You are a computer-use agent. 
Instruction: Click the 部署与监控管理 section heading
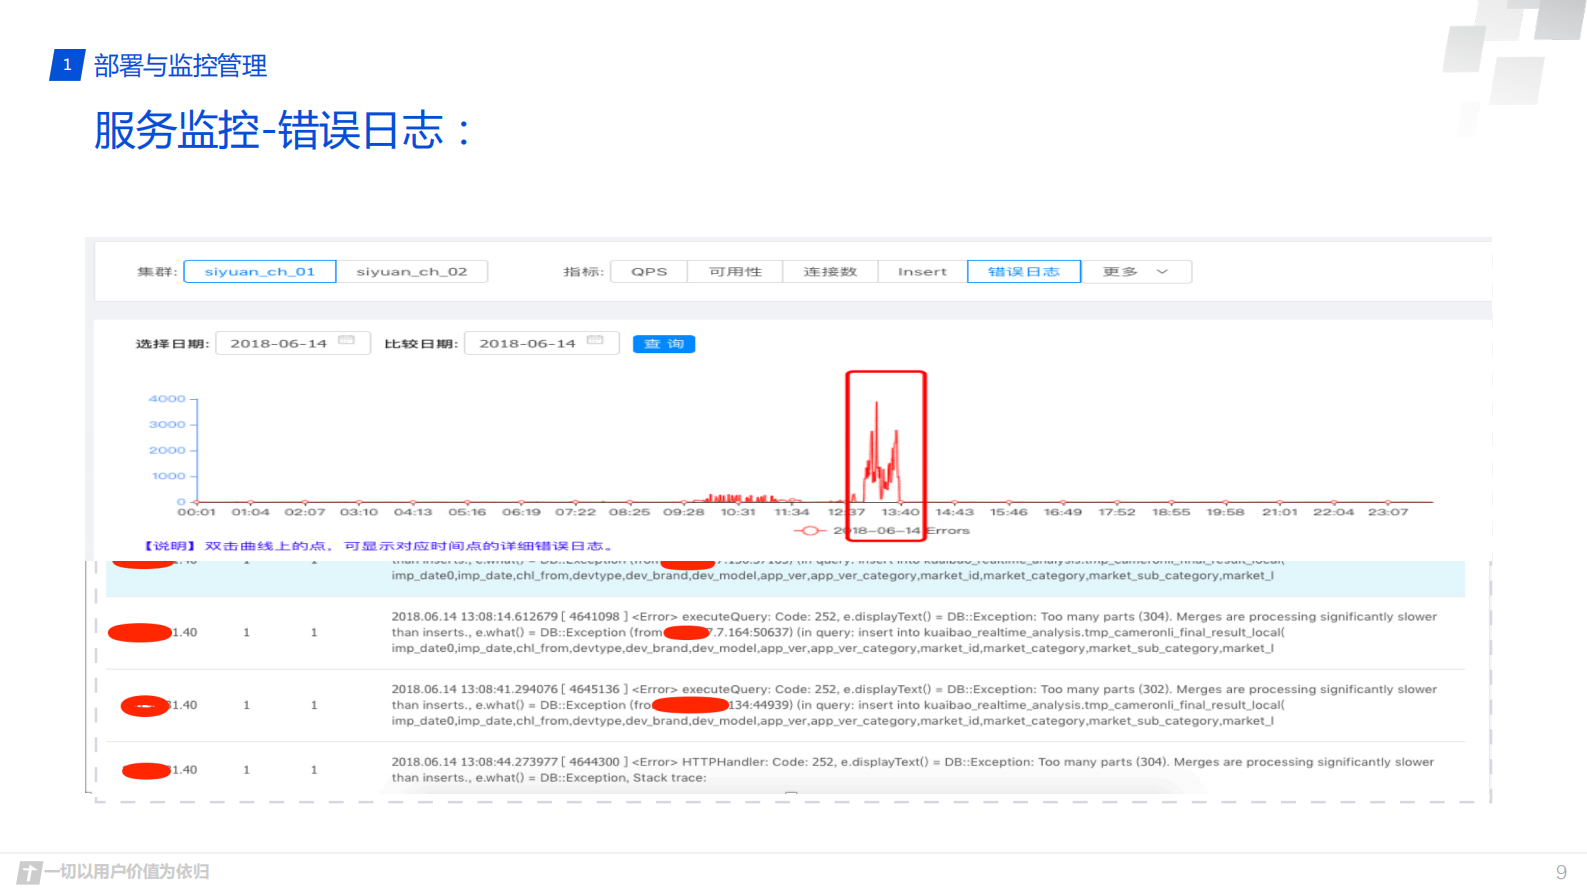click(180, 66)
